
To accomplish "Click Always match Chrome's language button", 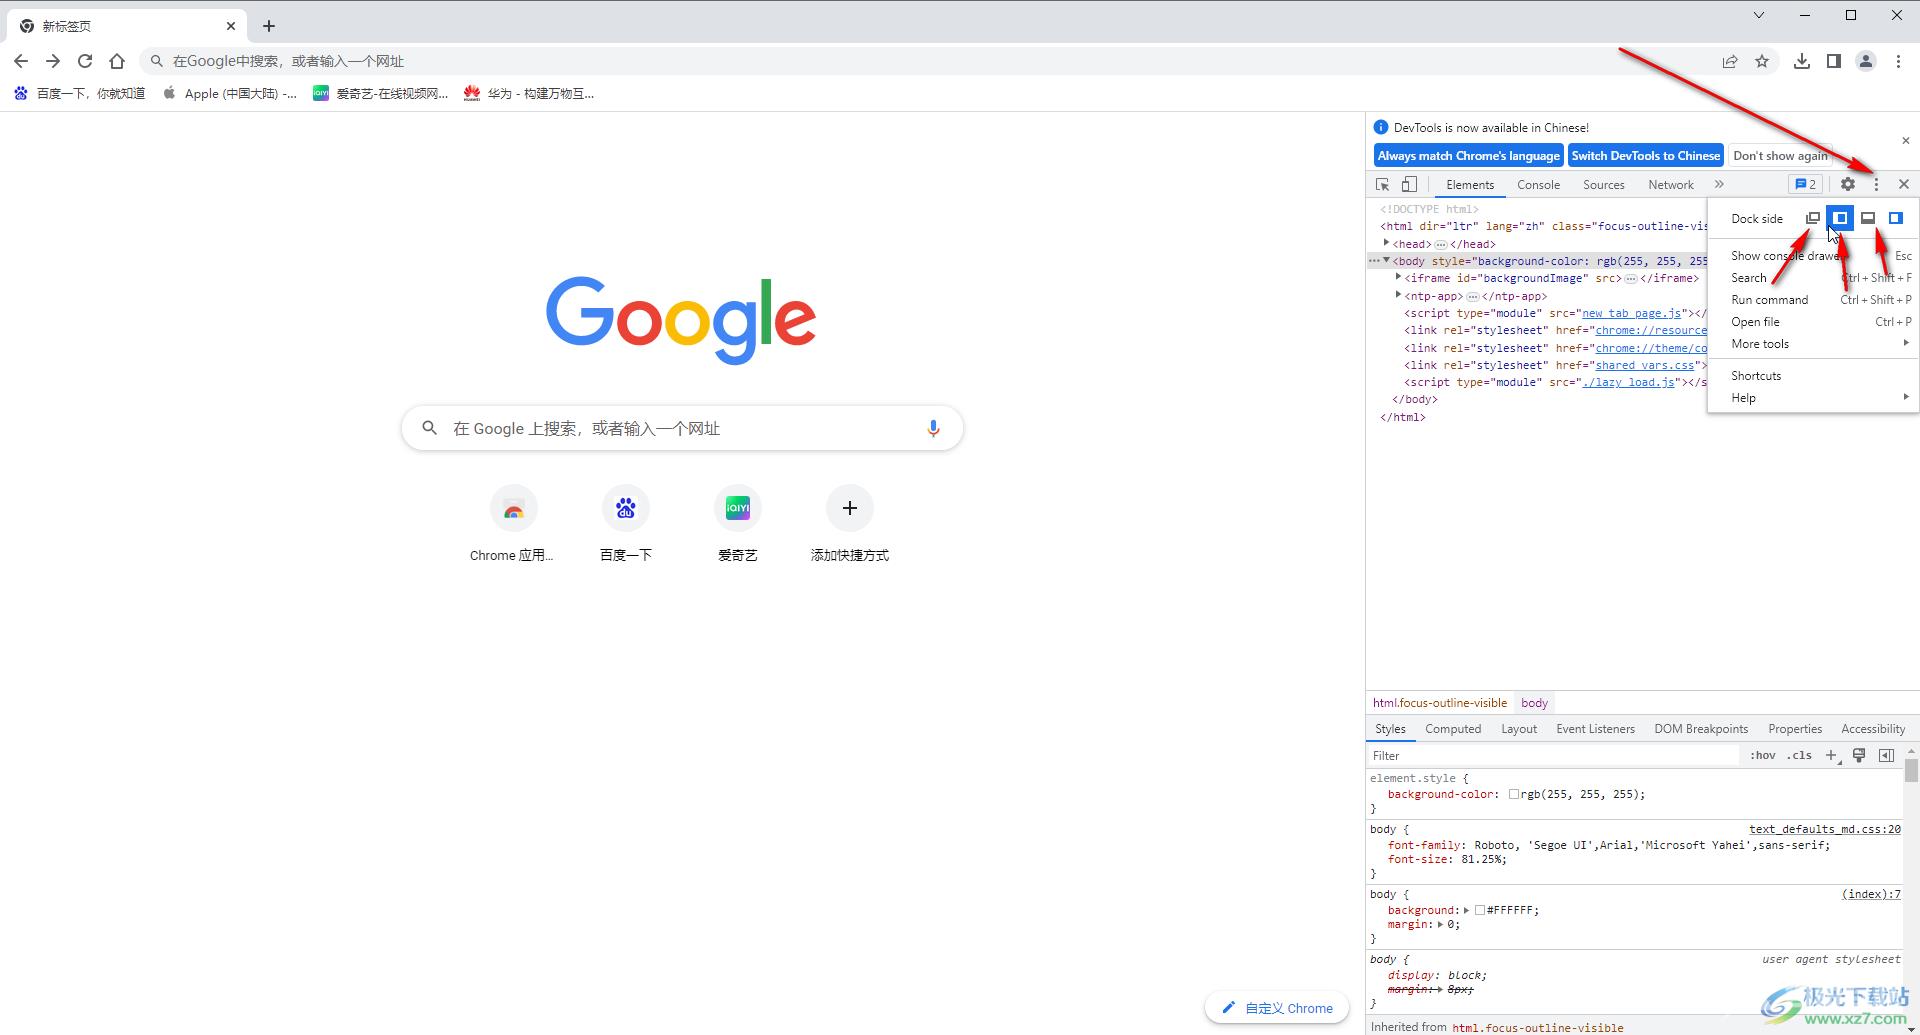I will [1468, 156].
